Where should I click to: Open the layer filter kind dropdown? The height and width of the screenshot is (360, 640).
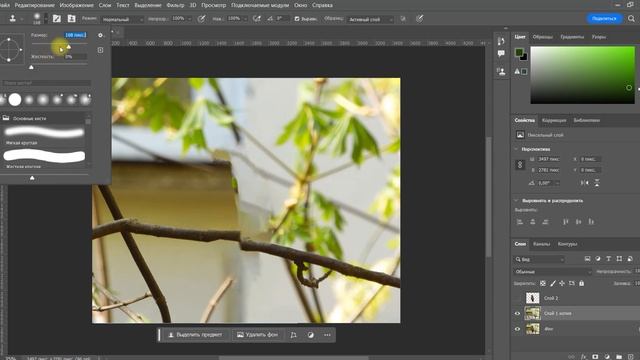point(539,259)
